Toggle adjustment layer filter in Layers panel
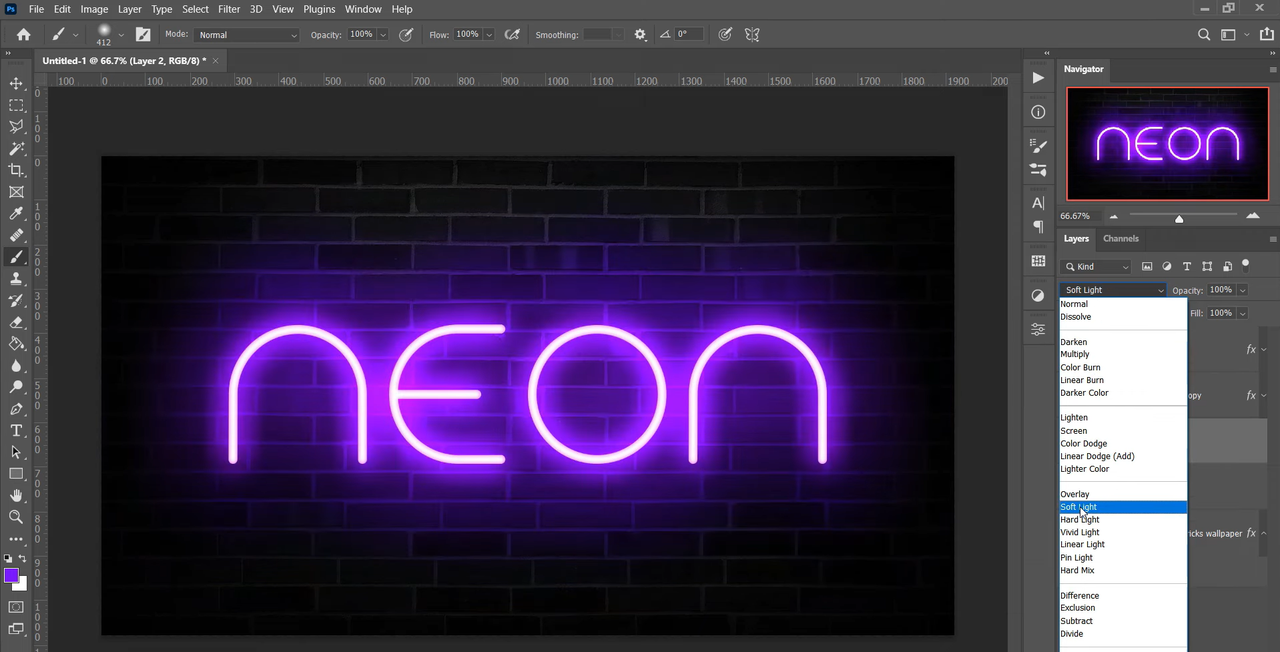This screenshot has height=652, width=1280. (x=1167, y=266)
